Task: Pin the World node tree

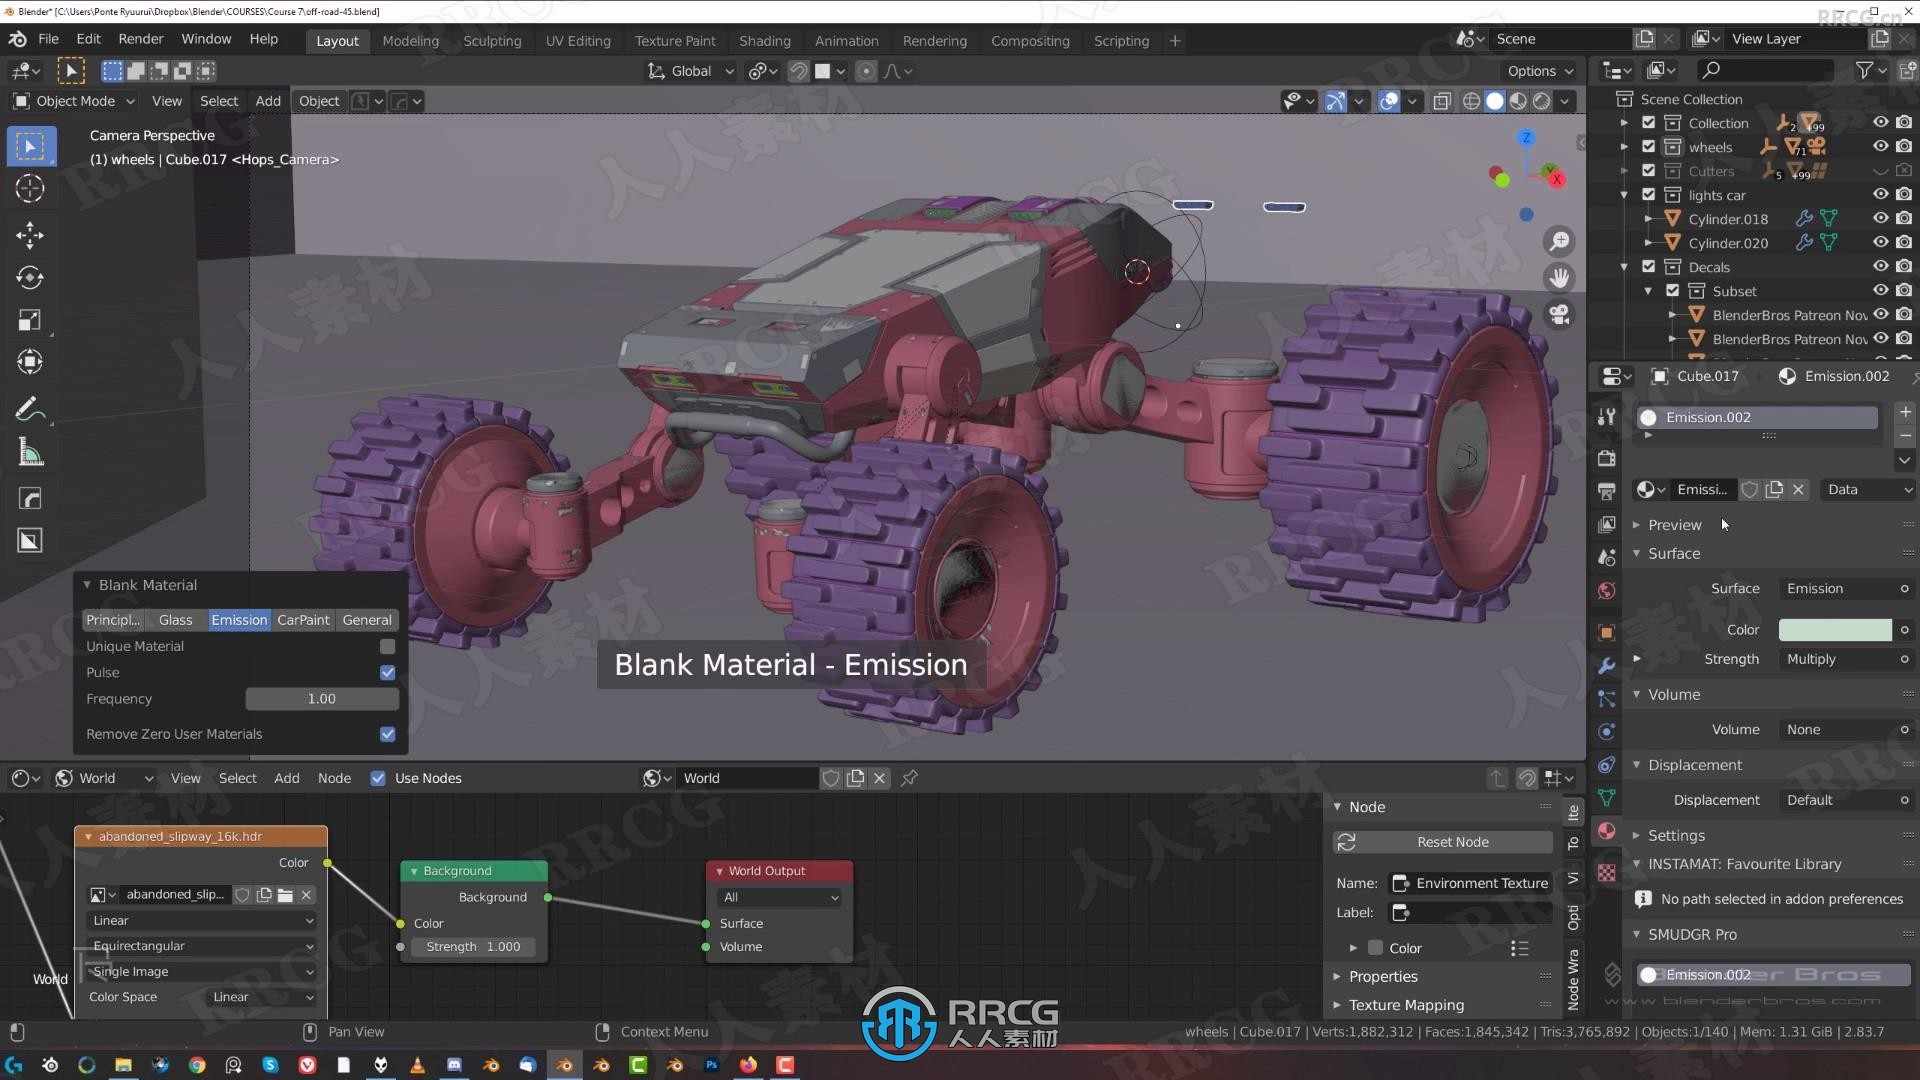Action: [x=909, y=778]
